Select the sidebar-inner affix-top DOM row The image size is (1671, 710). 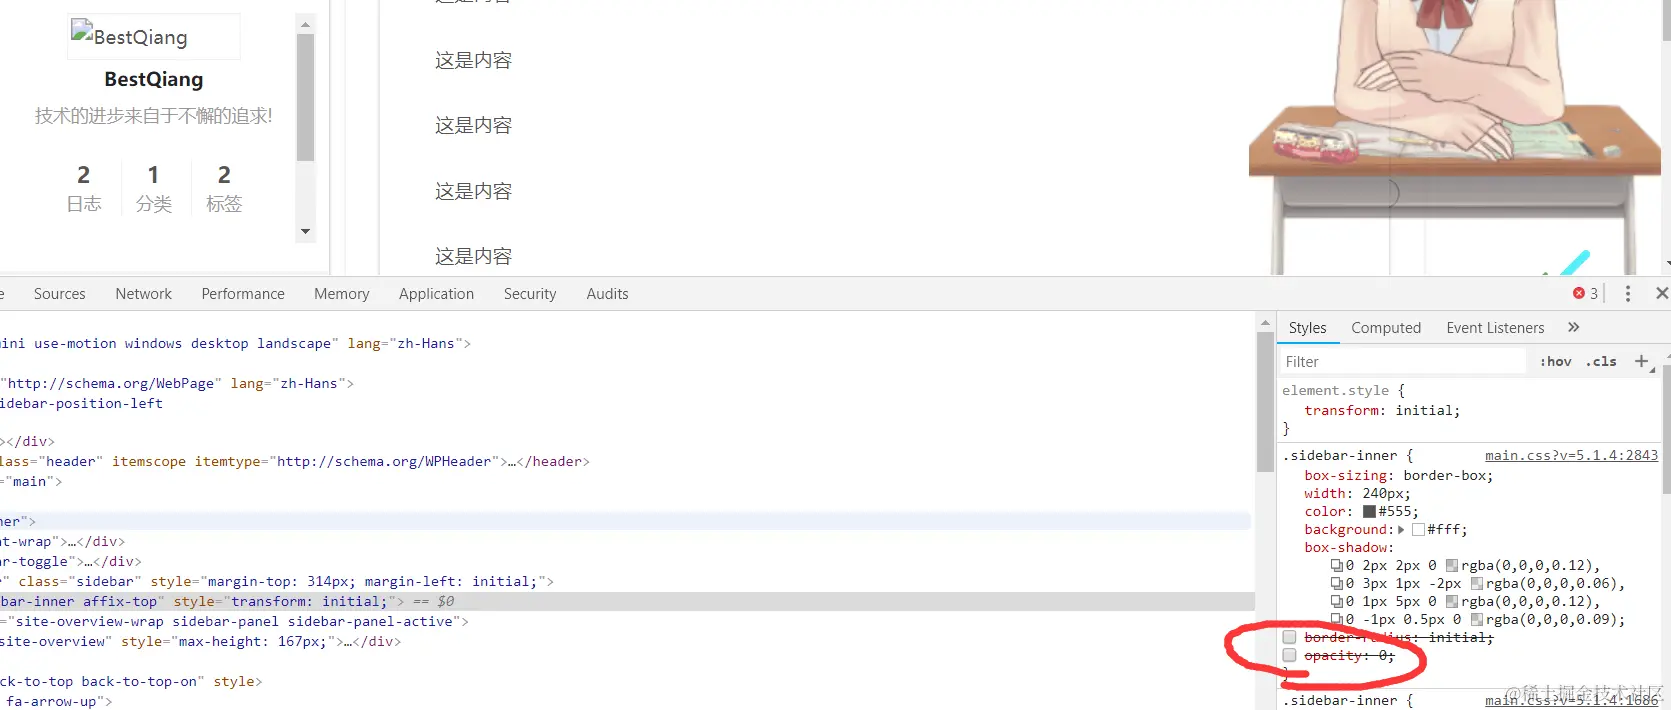point(627,601)
